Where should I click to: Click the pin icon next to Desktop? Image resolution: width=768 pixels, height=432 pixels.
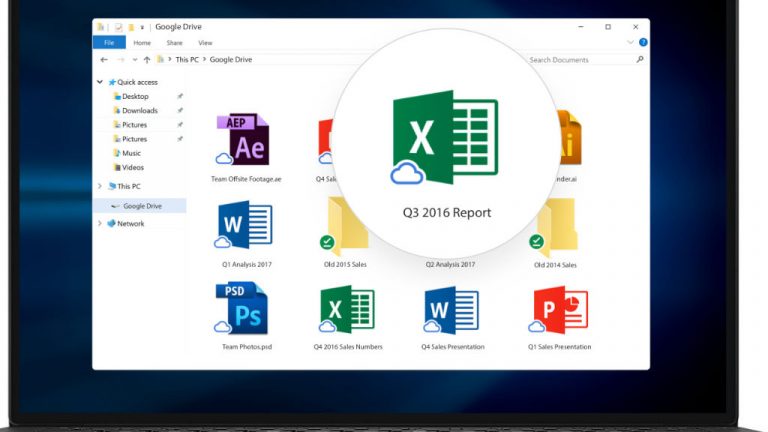(x=180, y=96)
